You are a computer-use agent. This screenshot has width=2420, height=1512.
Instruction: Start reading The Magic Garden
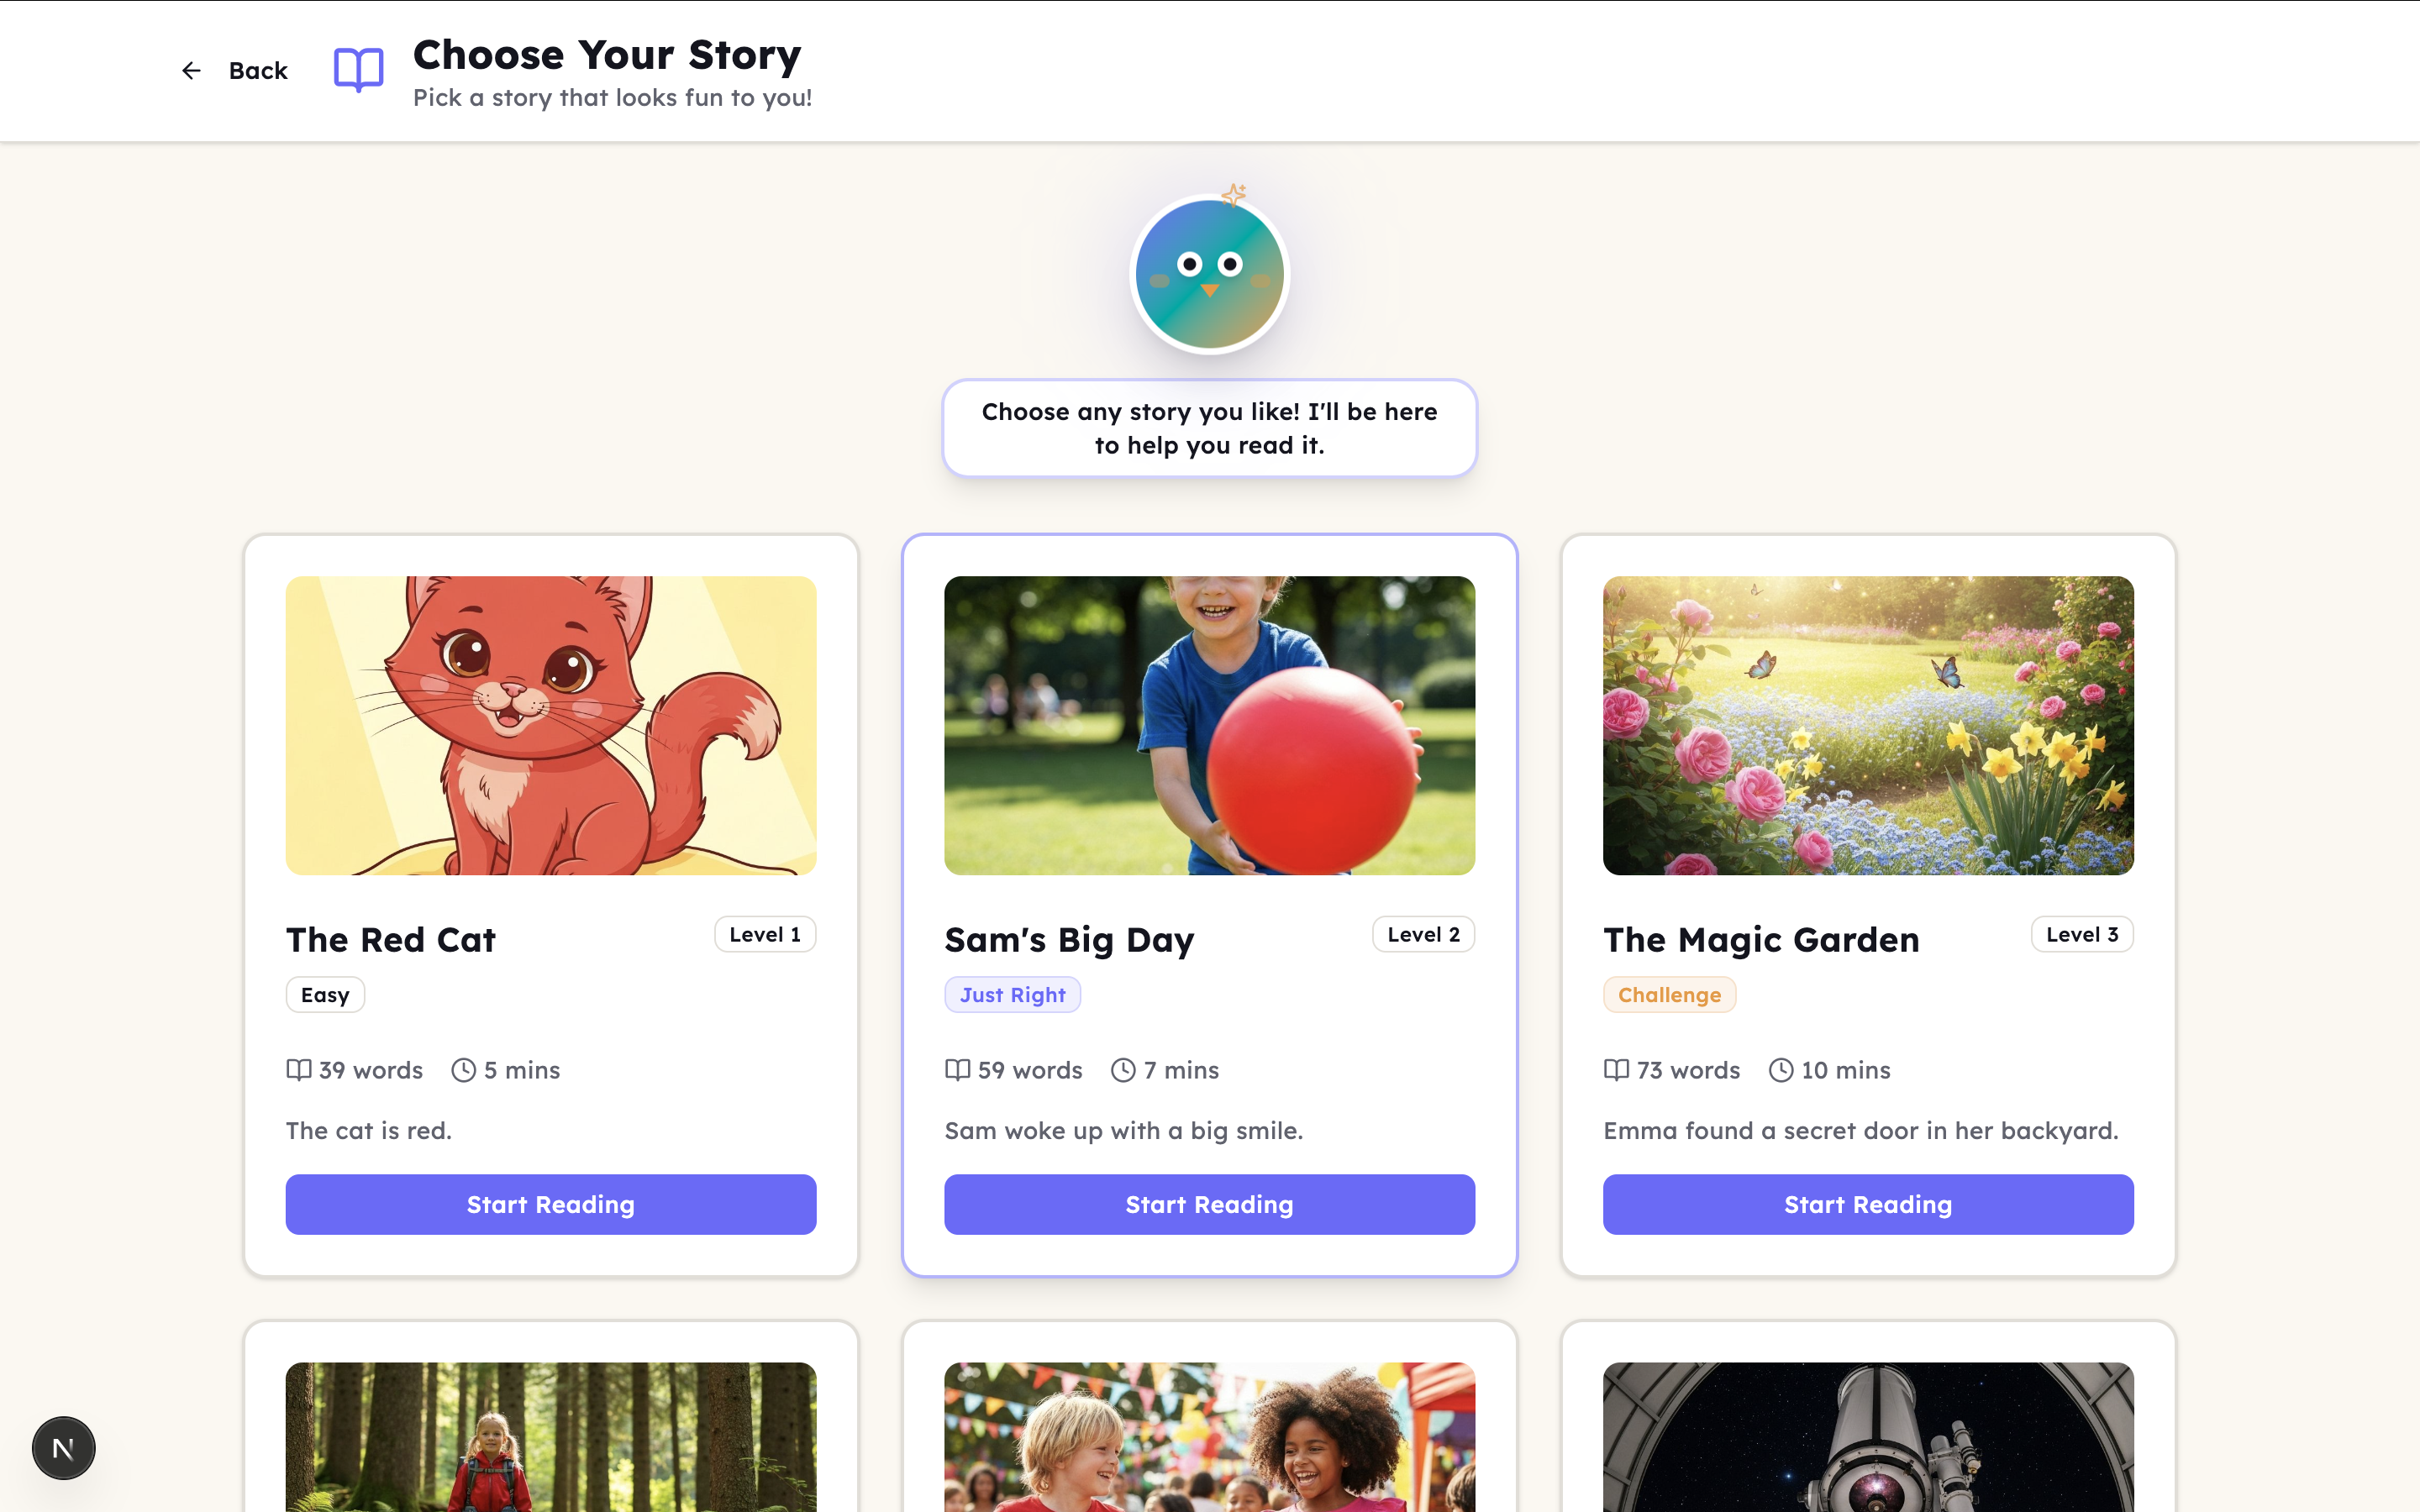[1868, 1204]
